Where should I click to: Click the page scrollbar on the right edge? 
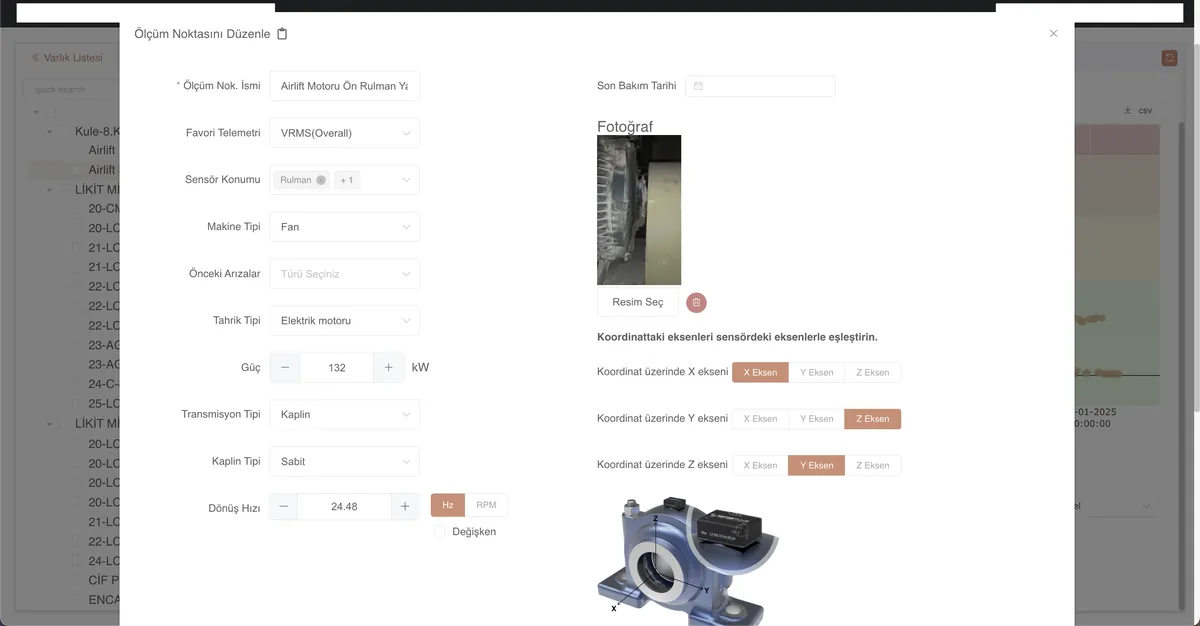1195,230
